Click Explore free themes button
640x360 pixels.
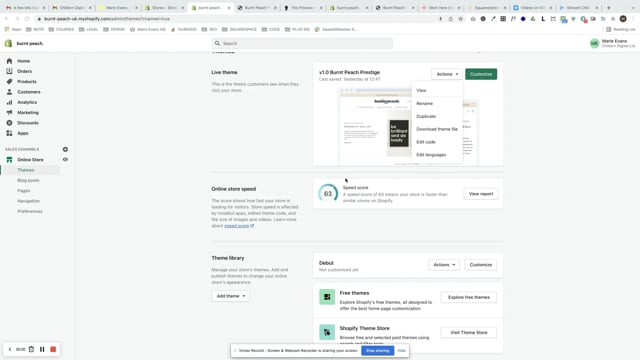tap(469, 297)
